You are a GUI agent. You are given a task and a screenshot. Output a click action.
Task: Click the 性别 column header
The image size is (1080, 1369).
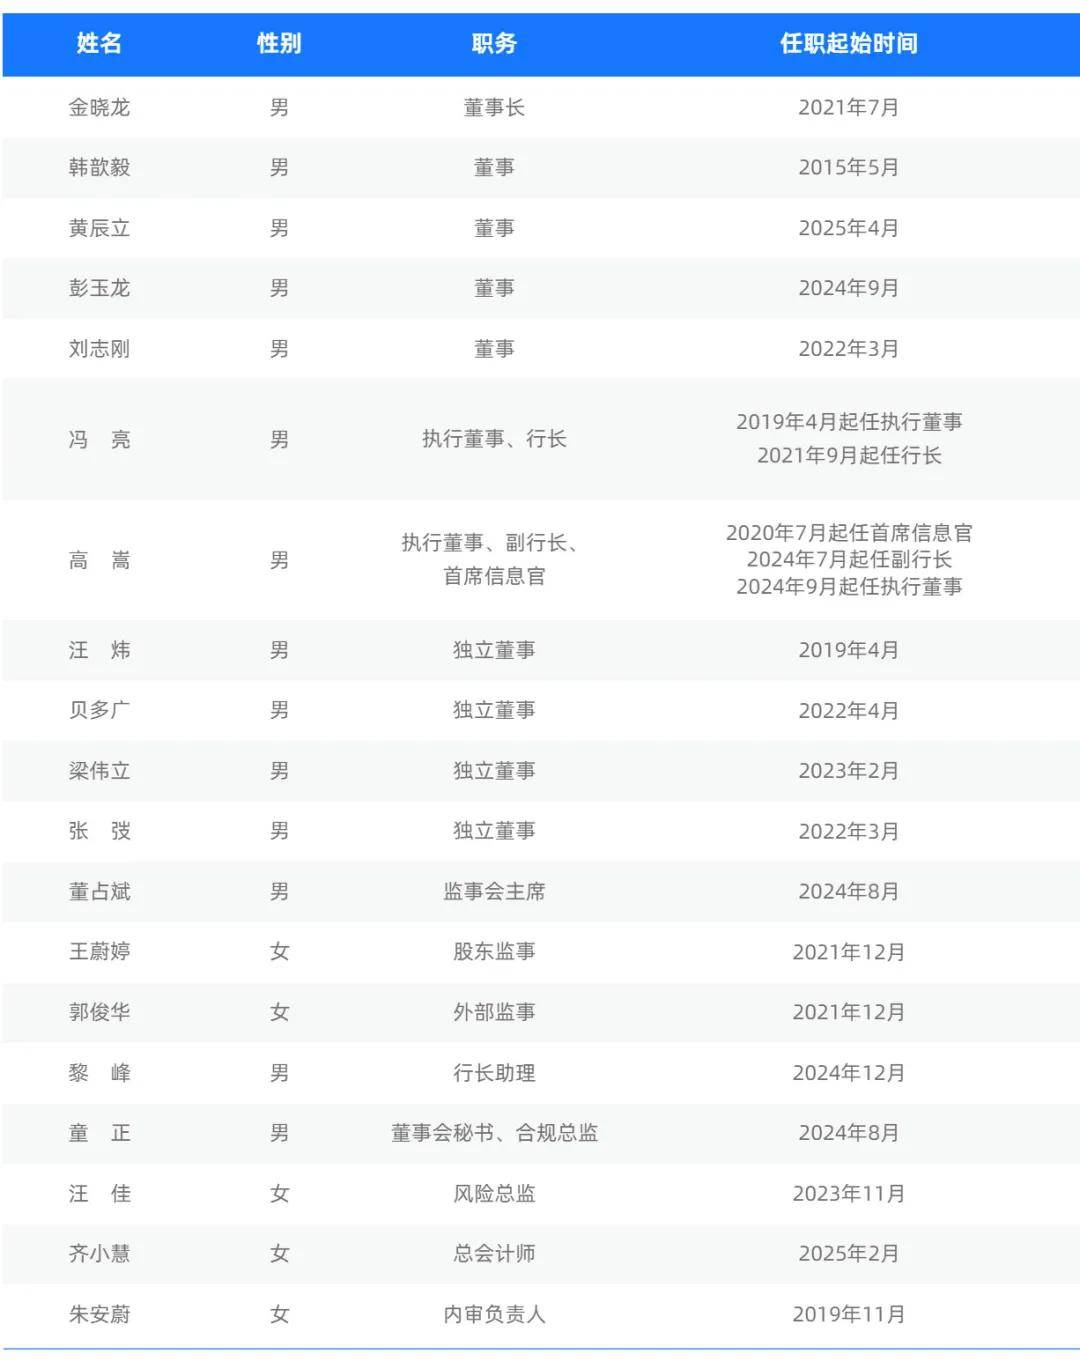(279, 43)
